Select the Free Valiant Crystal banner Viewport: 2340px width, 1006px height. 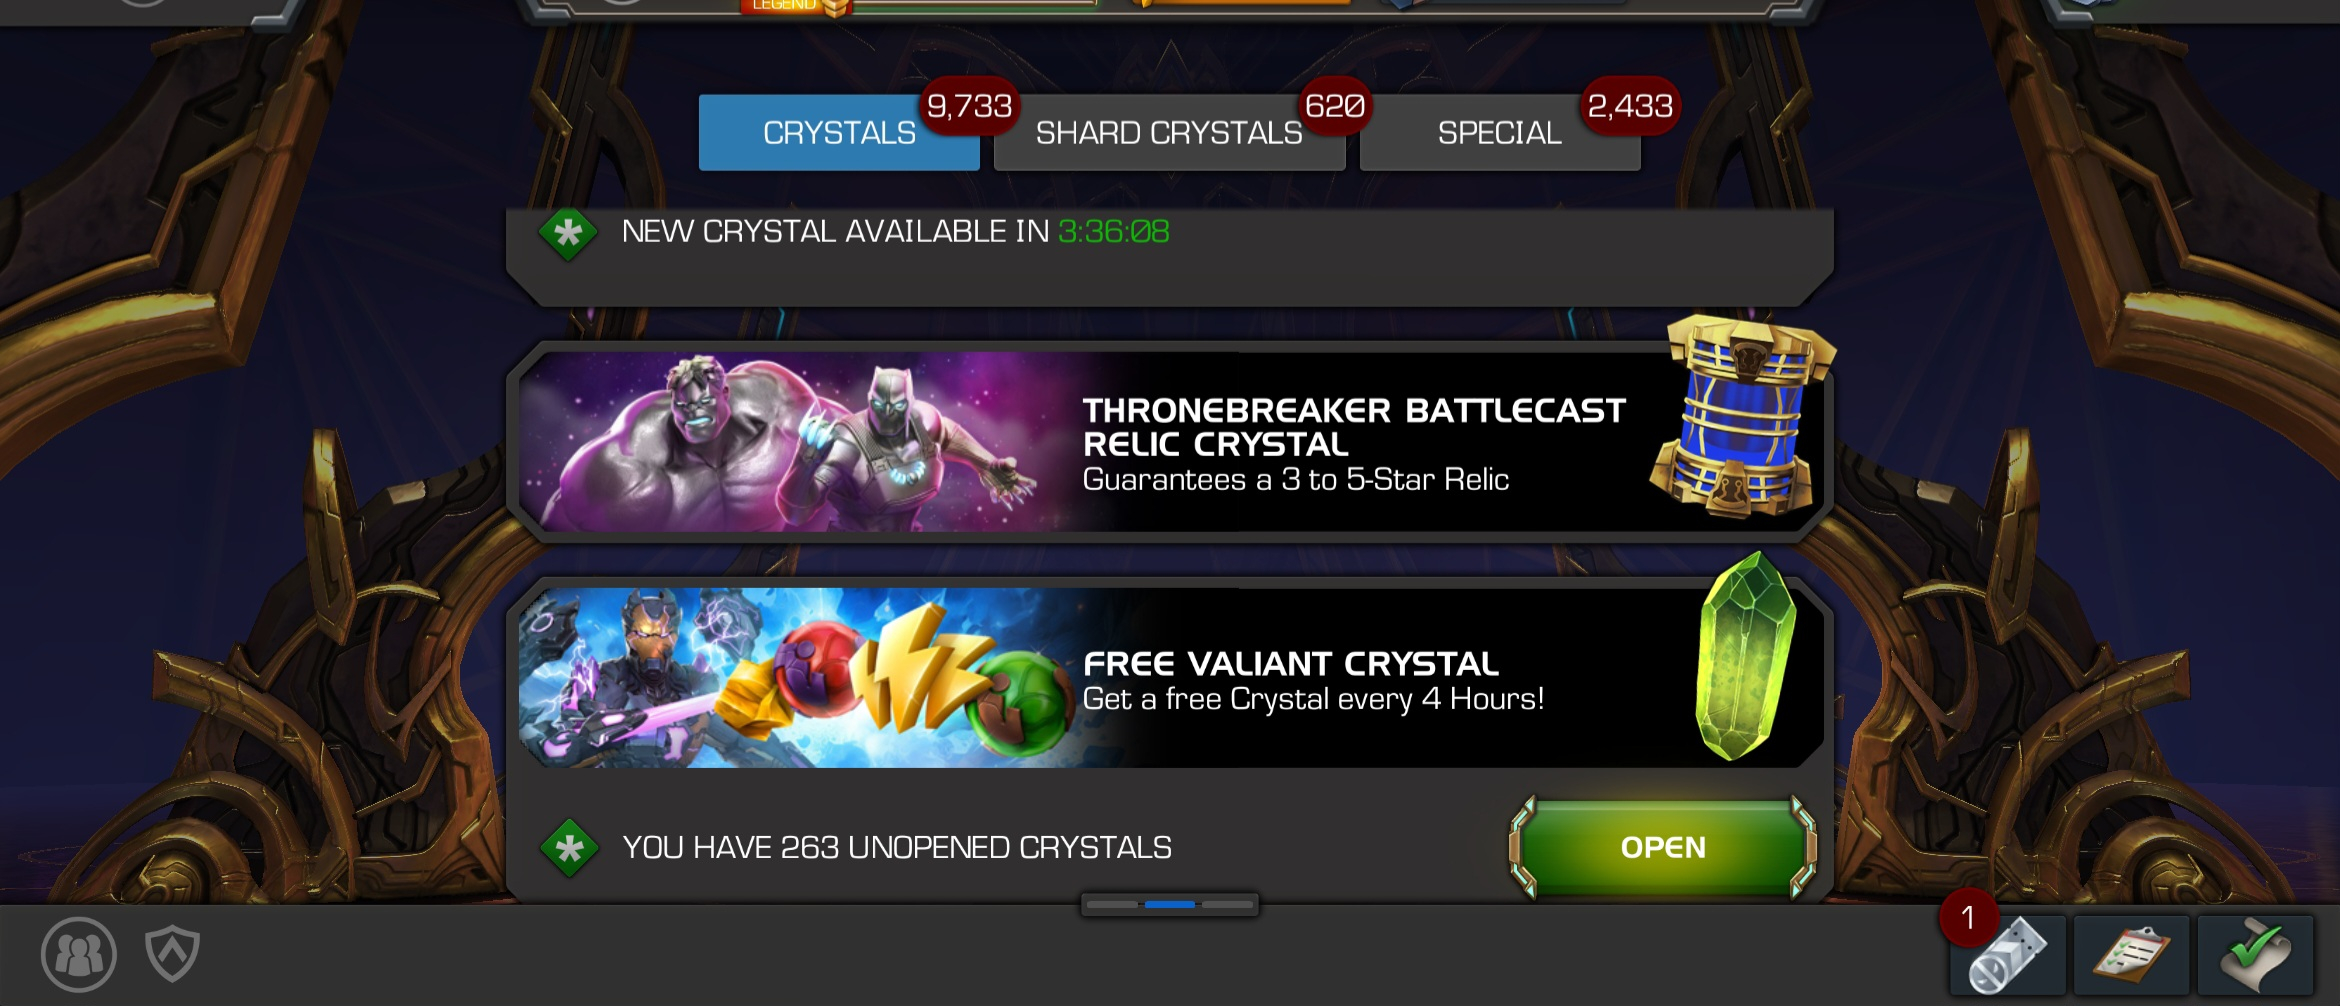(x=1170, y=677)
